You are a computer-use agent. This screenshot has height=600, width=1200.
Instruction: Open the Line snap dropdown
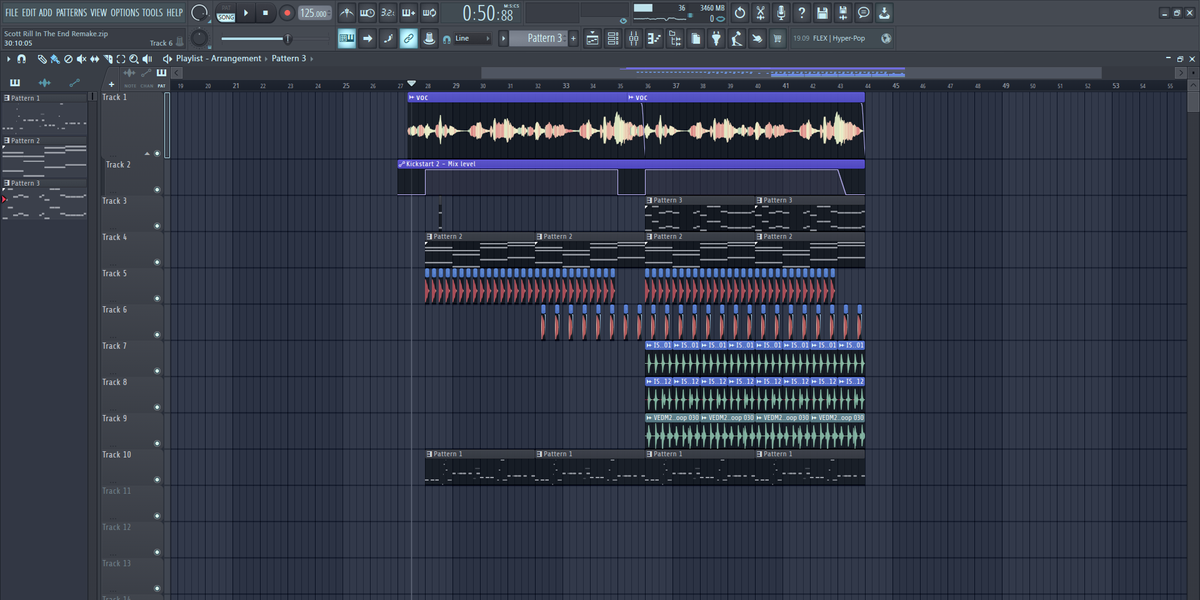tap(472, 39)
